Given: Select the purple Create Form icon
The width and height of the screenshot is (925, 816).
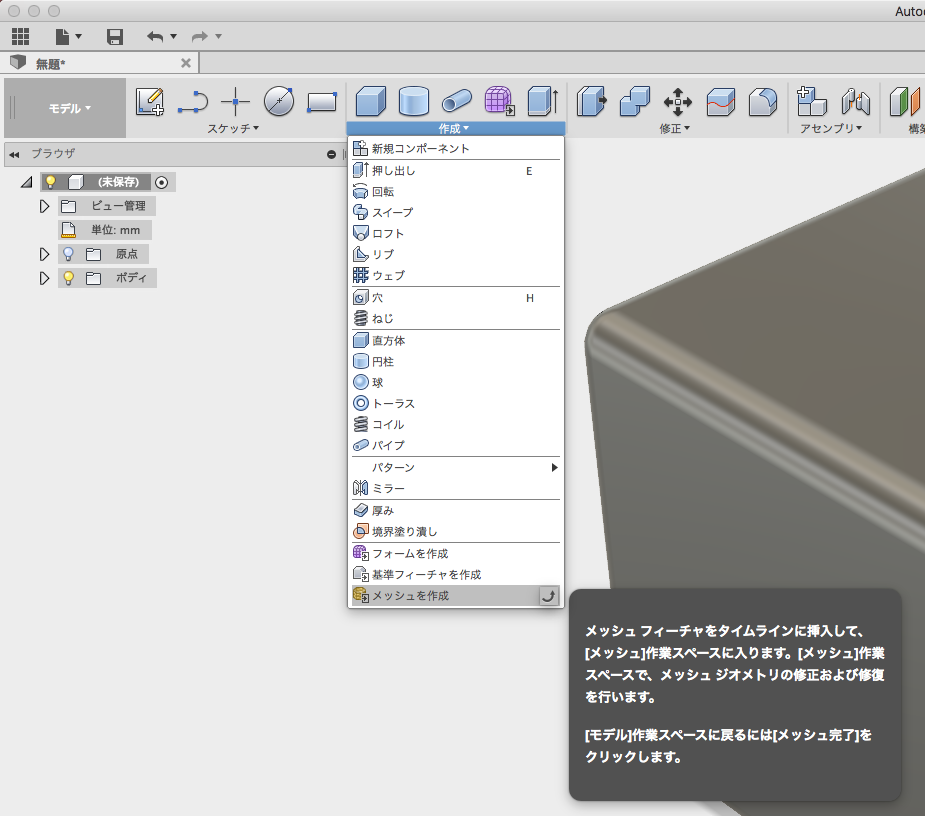Looking at the screenshot, I should 499,101.
